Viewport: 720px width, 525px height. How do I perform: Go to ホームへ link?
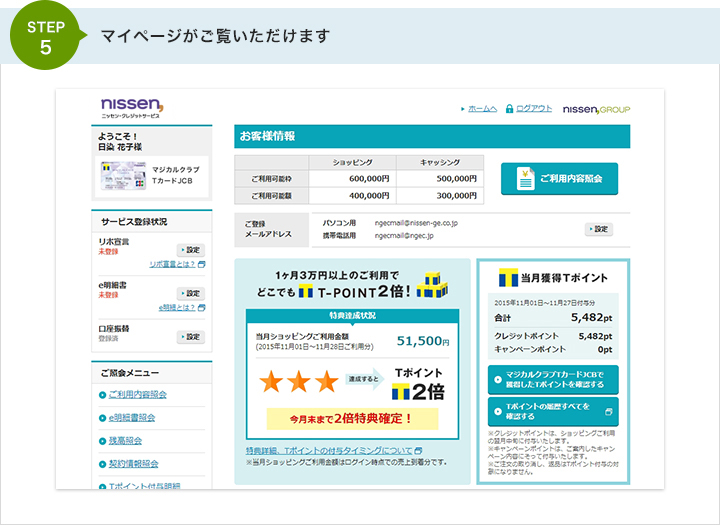482,109
